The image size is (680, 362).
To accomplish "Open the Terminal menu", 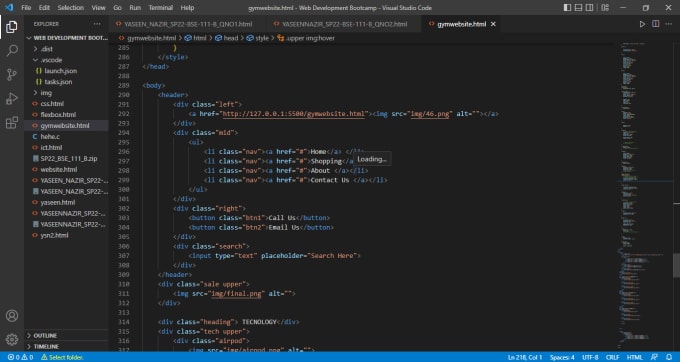I will tap(161, 8).
